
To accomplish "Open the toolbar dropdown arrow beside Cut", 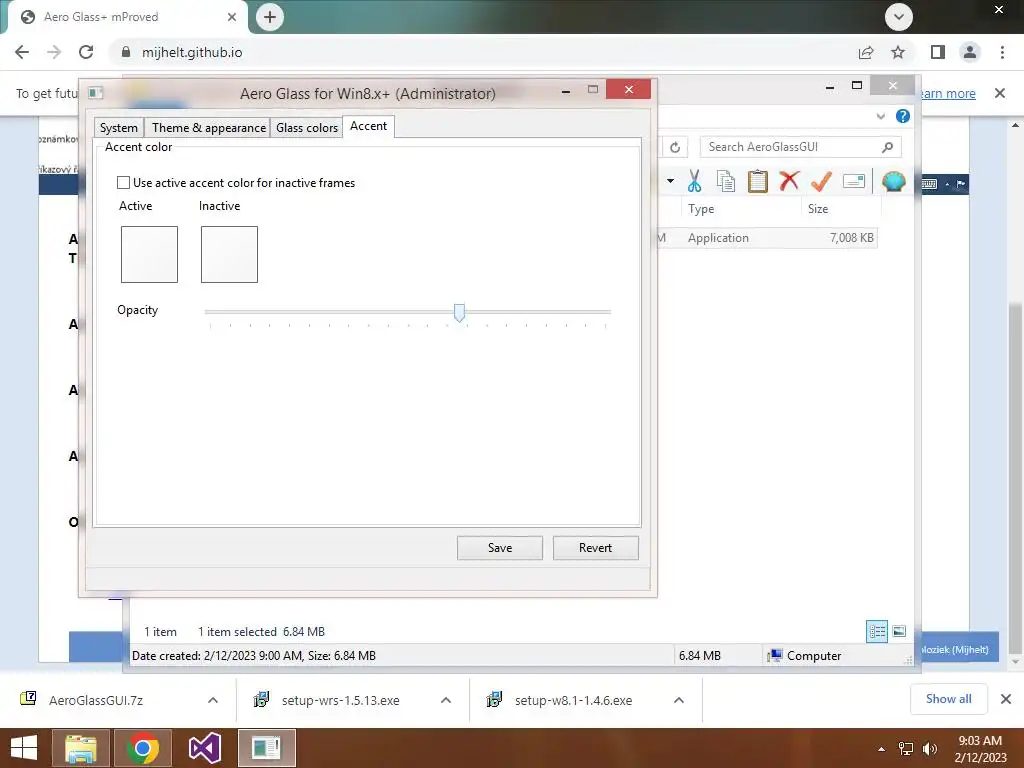I will 670,181.
